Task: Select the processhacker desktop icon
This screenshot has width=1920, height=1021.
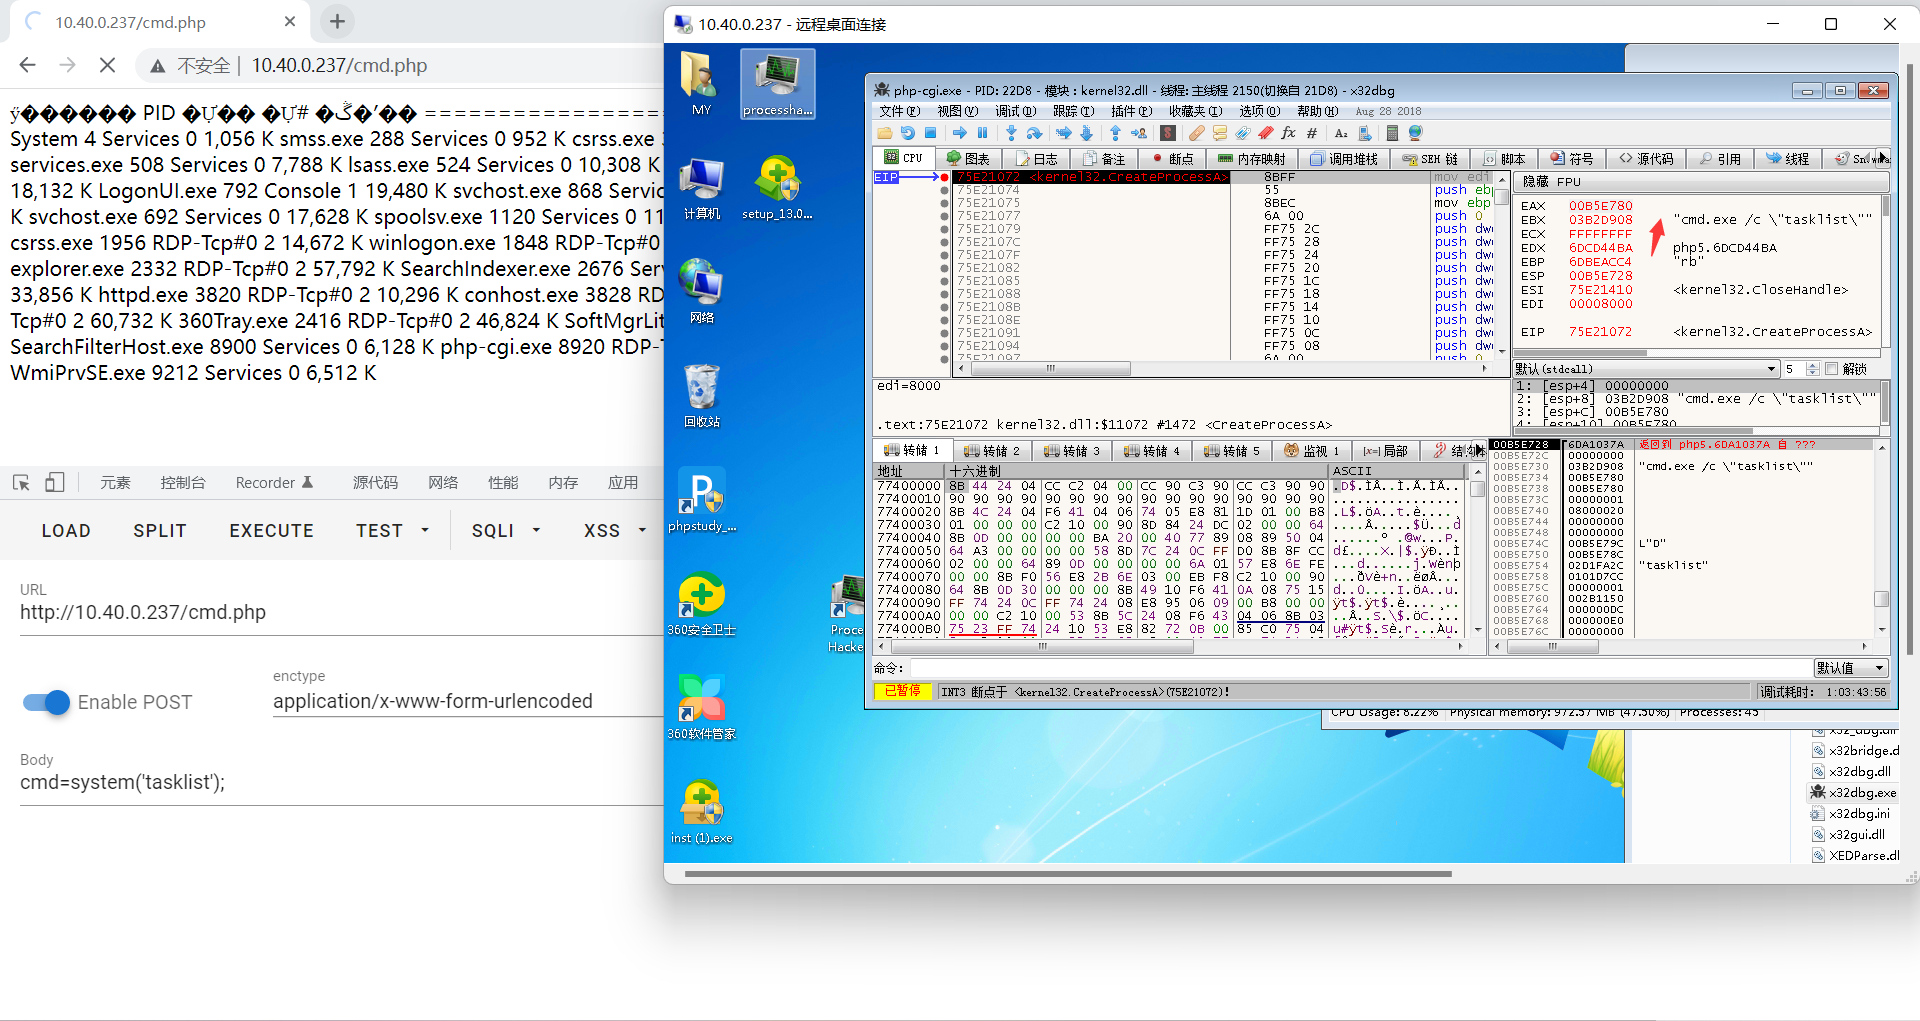Action: (778, 84)
